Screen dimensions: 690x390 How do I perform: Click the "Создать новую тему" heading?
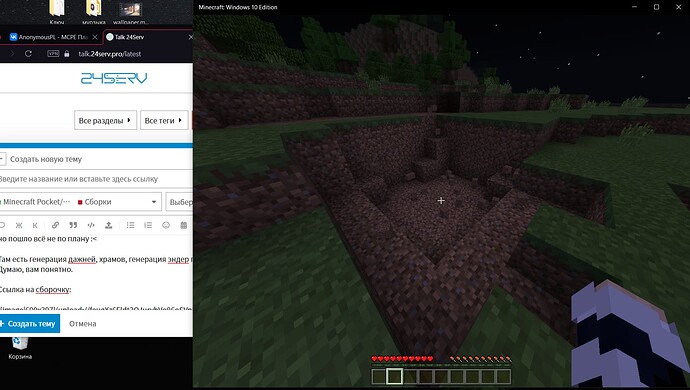pyautogui.click(x=46, y=159)
